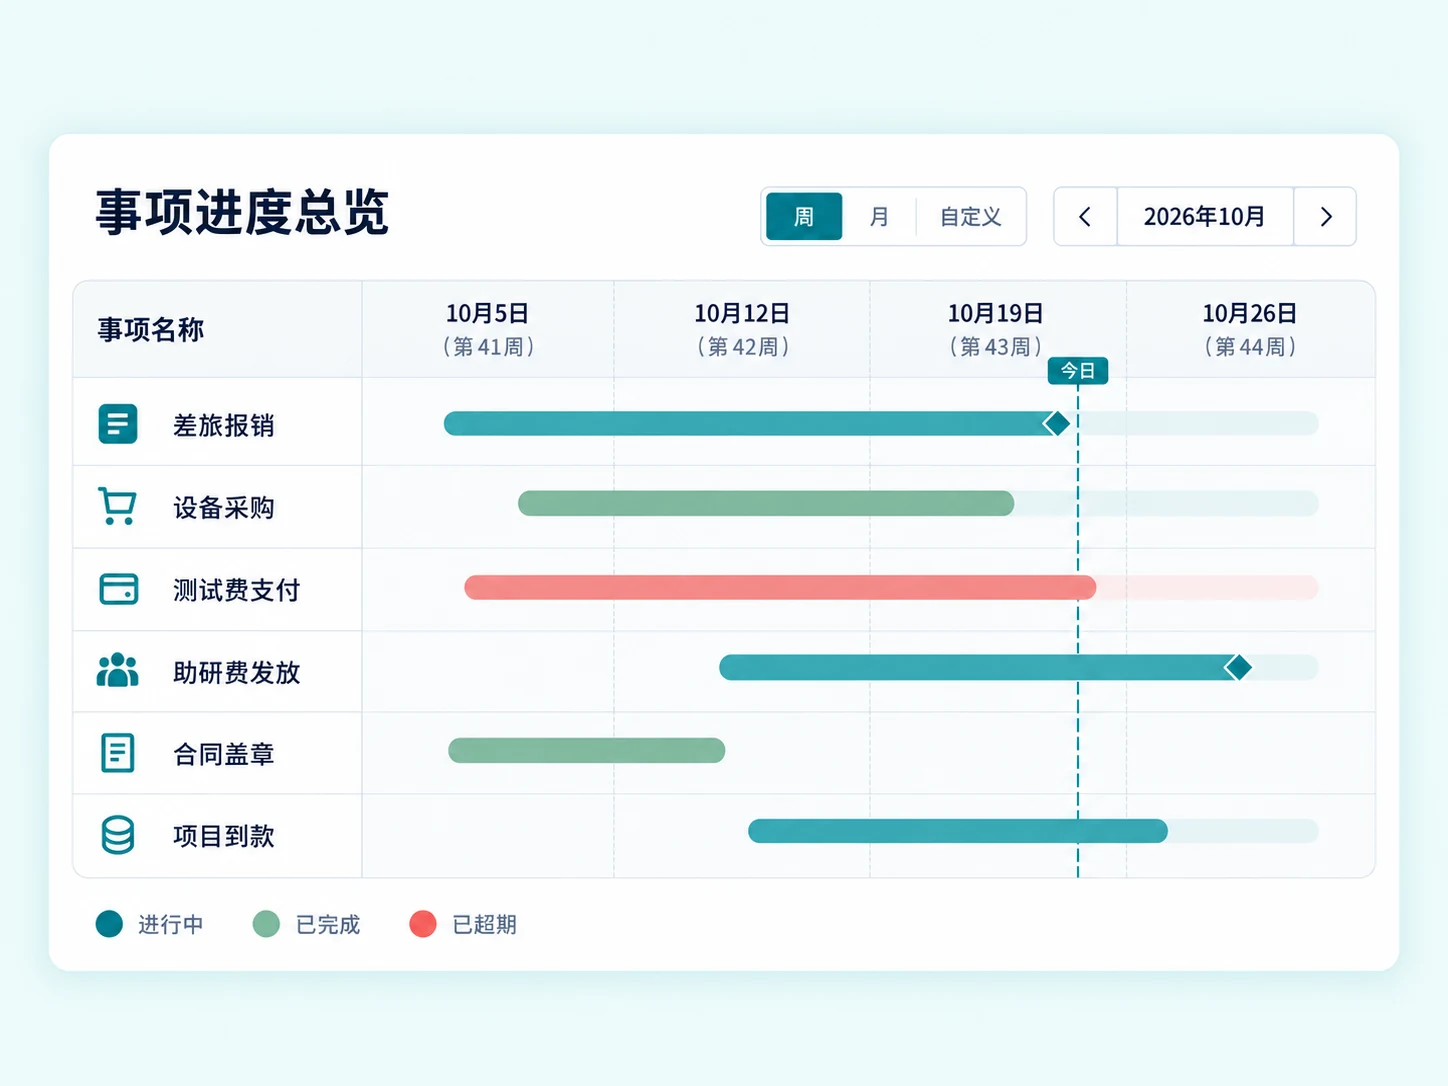Click the red 测试费支付 overdue bar

[x=780, y=587]
